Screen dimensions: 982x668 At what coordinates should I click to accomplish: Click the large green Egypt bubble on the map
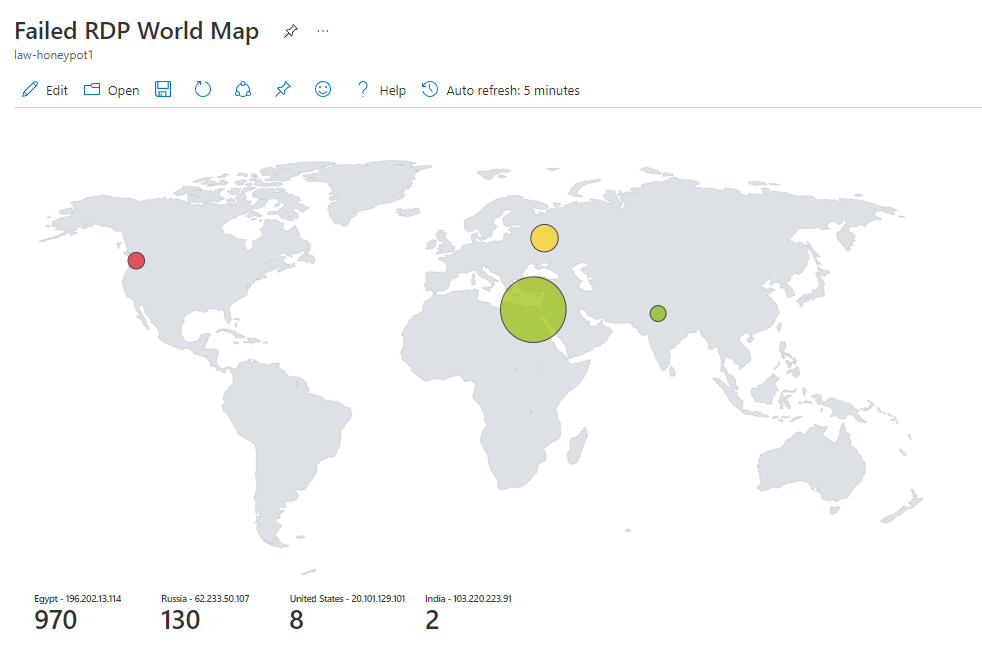click(533, 310)
